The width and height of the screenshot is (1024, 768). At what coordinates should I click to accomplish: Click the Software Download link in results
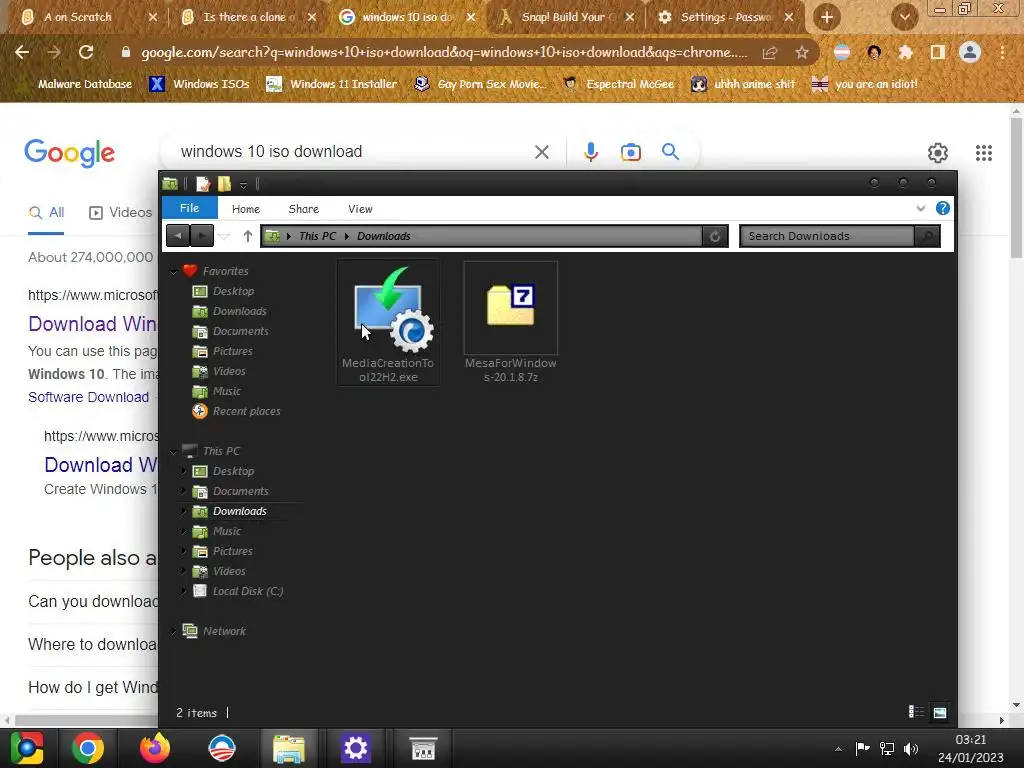[x=88, y=397]
